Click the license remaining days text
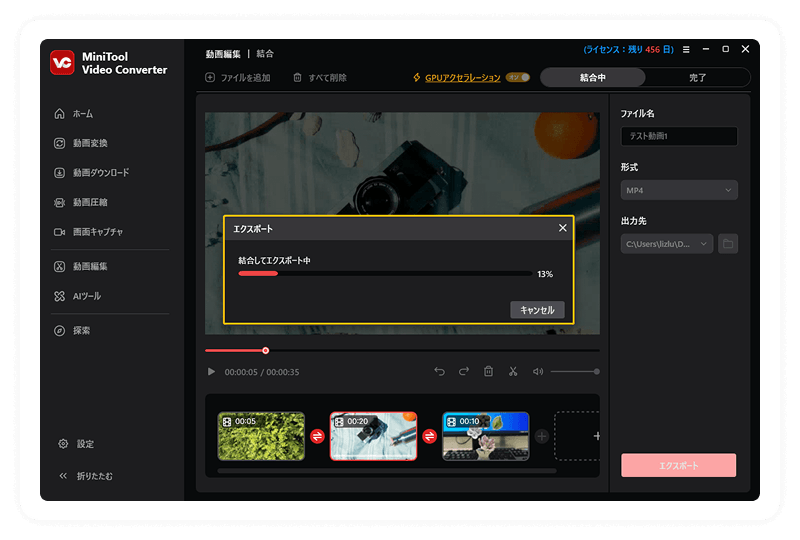 point(629,50)
